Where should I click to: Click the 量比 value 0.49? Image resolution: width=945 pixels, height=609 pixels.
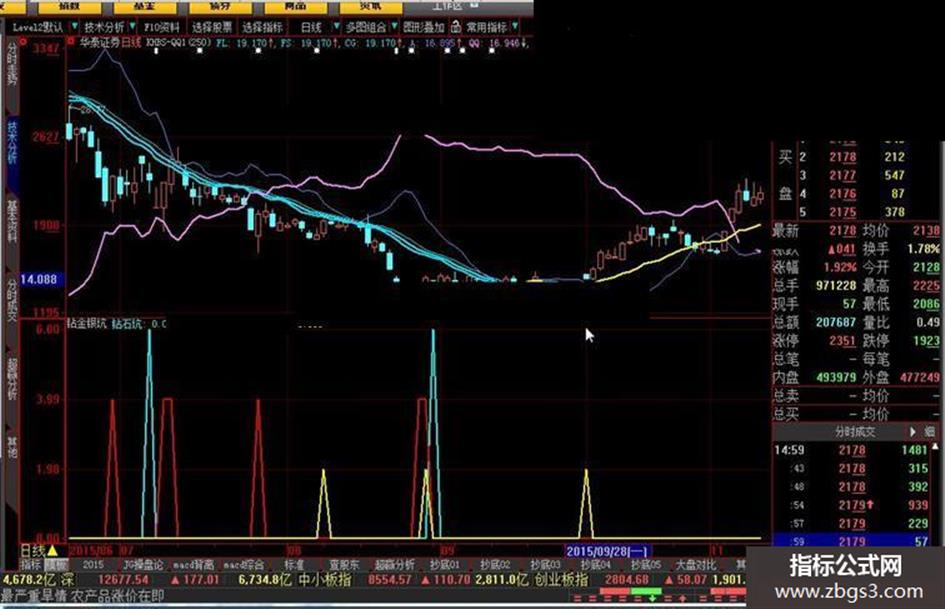pos(928,322)
